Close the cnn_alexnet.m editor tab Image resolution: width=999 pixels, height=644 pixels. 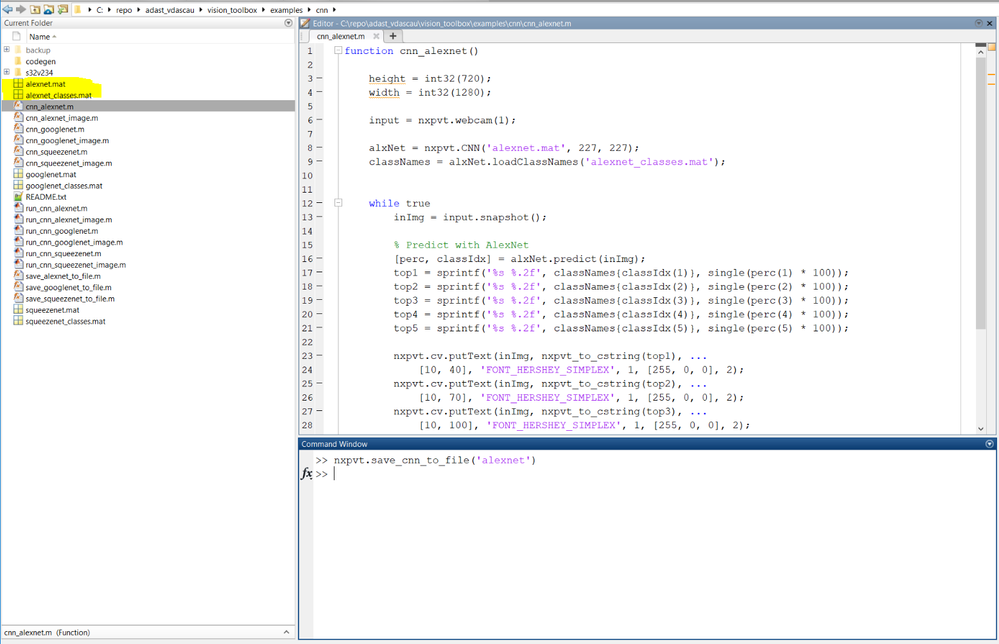point(377,36)
